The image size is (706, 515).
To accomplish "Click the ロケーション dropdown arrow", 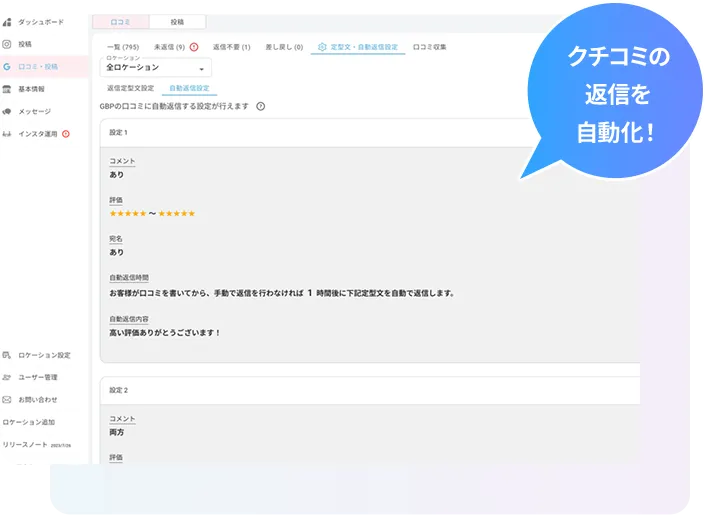I will tap(202, 69).
